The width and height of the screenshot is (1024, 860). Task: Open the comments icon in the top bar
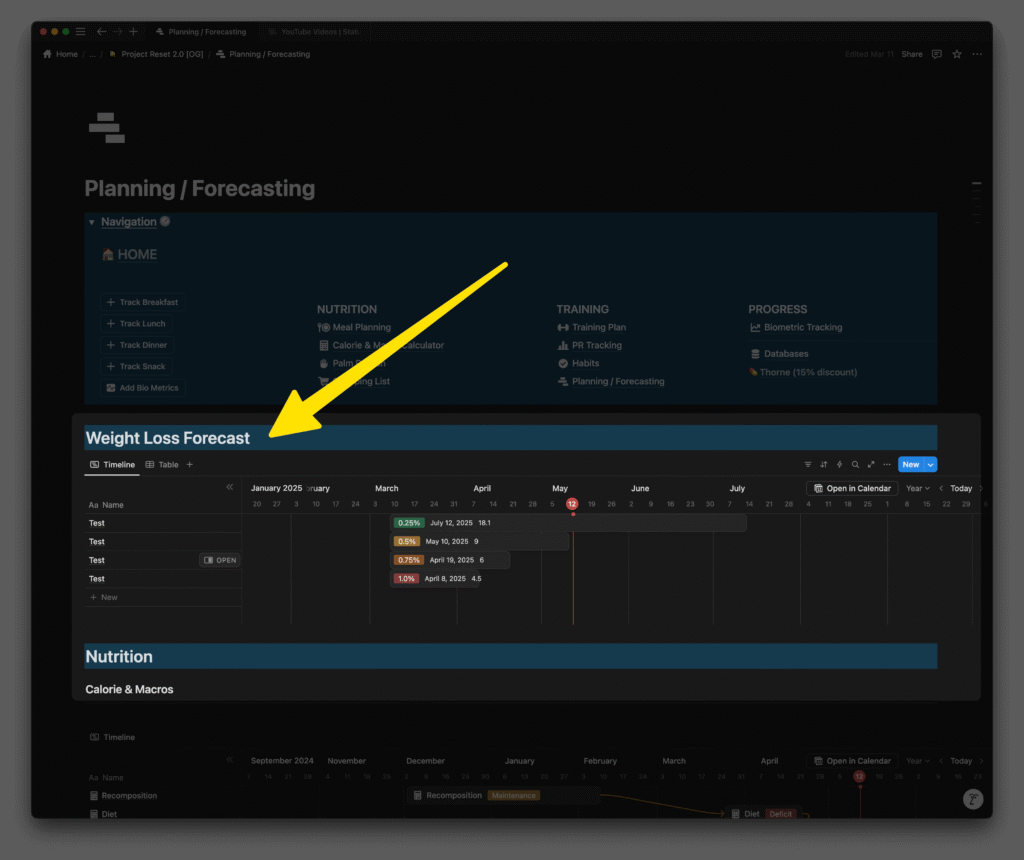pyautogui.click(x=937, y=54)
